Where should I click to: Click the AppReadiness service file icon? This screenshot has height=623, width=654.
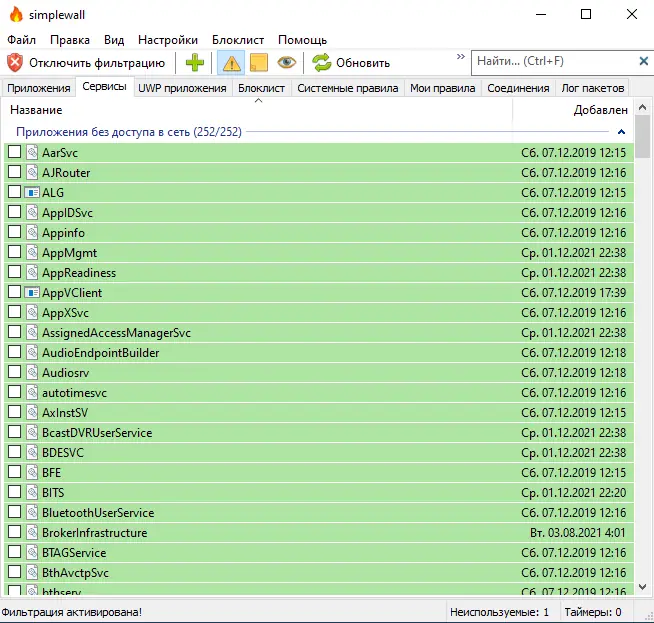[x=32, y=273]
